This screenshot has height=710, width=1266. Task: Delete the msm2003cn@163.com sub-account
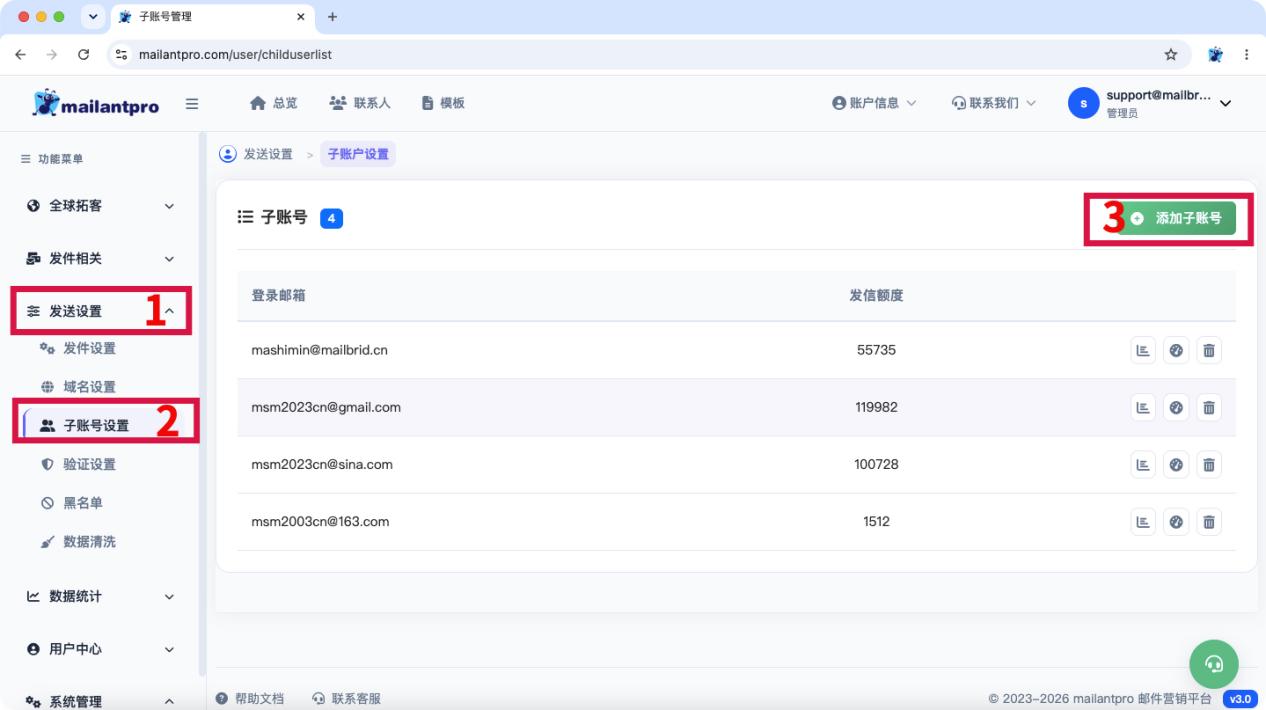(1209, 521)
